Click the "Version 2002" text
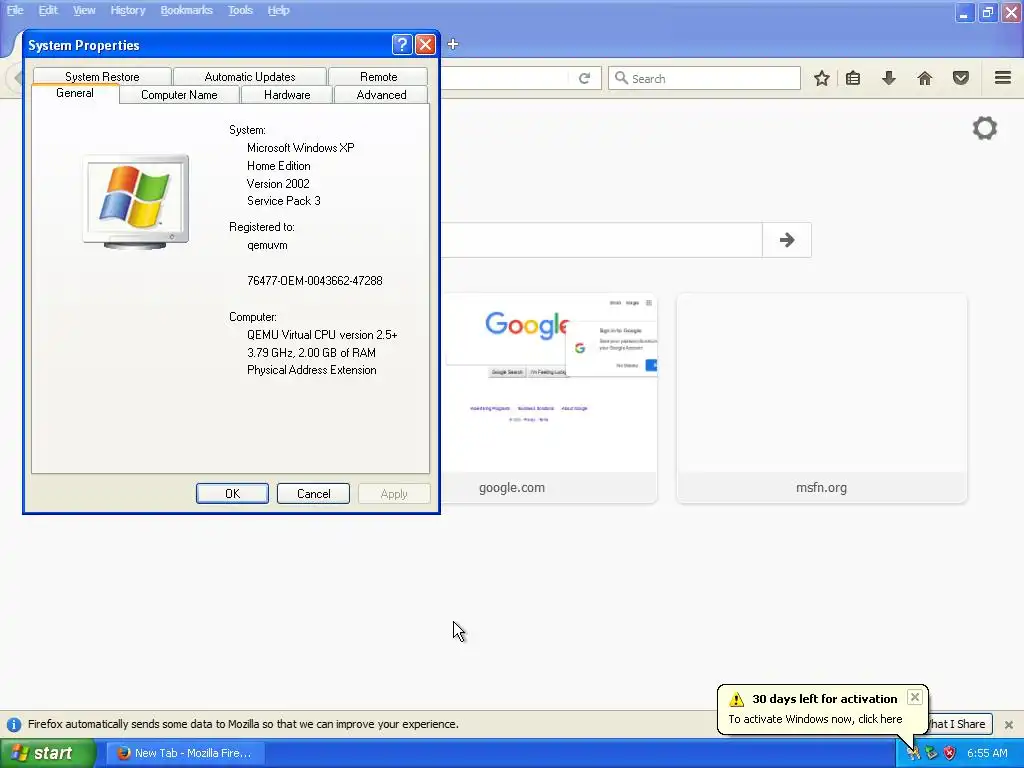 (x=278, y=184)
